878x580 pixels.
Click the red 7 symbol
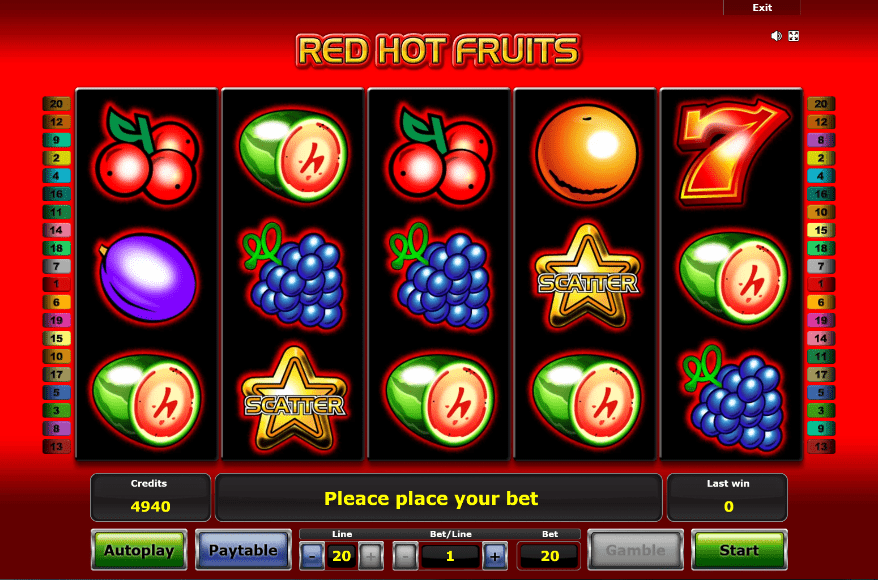[732, 152]
